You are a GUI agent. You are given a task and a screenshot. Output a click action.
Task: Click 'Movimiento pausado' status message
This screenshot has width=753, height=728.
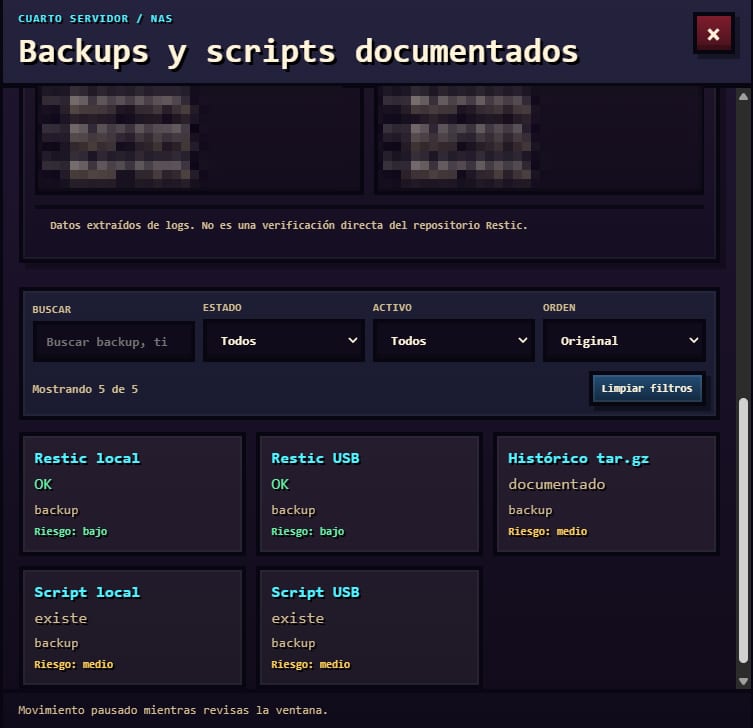173,710
